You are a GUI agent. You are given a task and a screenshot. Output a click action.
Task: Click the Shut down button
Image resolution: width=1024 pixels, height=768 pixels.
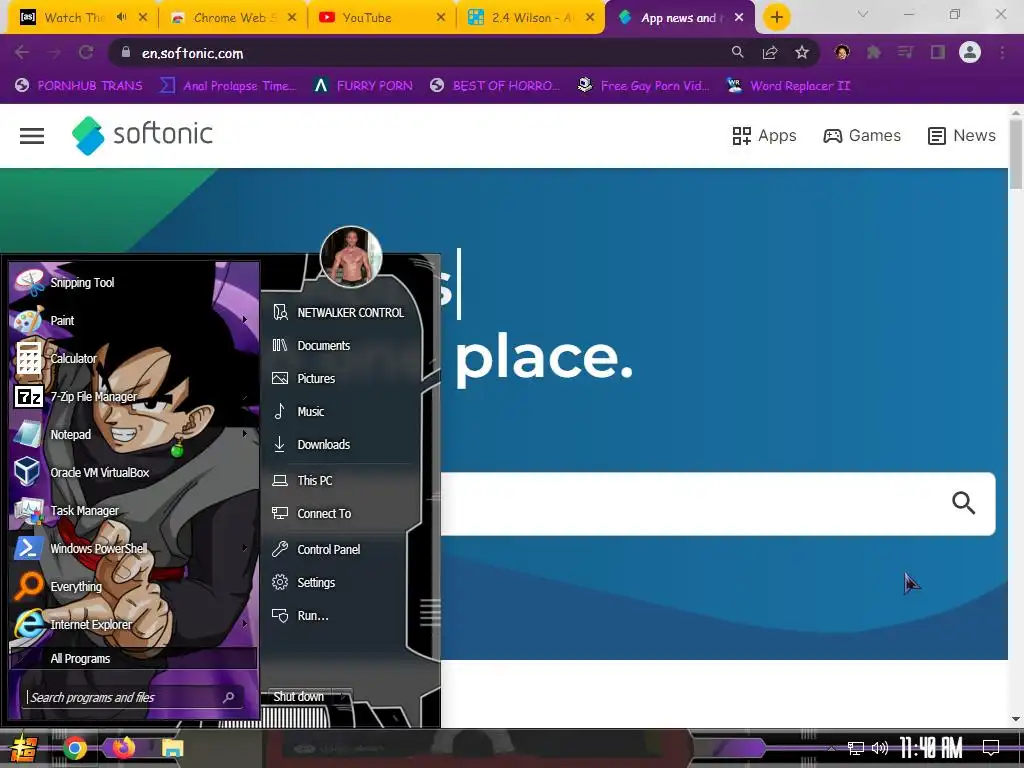(299, 697)
